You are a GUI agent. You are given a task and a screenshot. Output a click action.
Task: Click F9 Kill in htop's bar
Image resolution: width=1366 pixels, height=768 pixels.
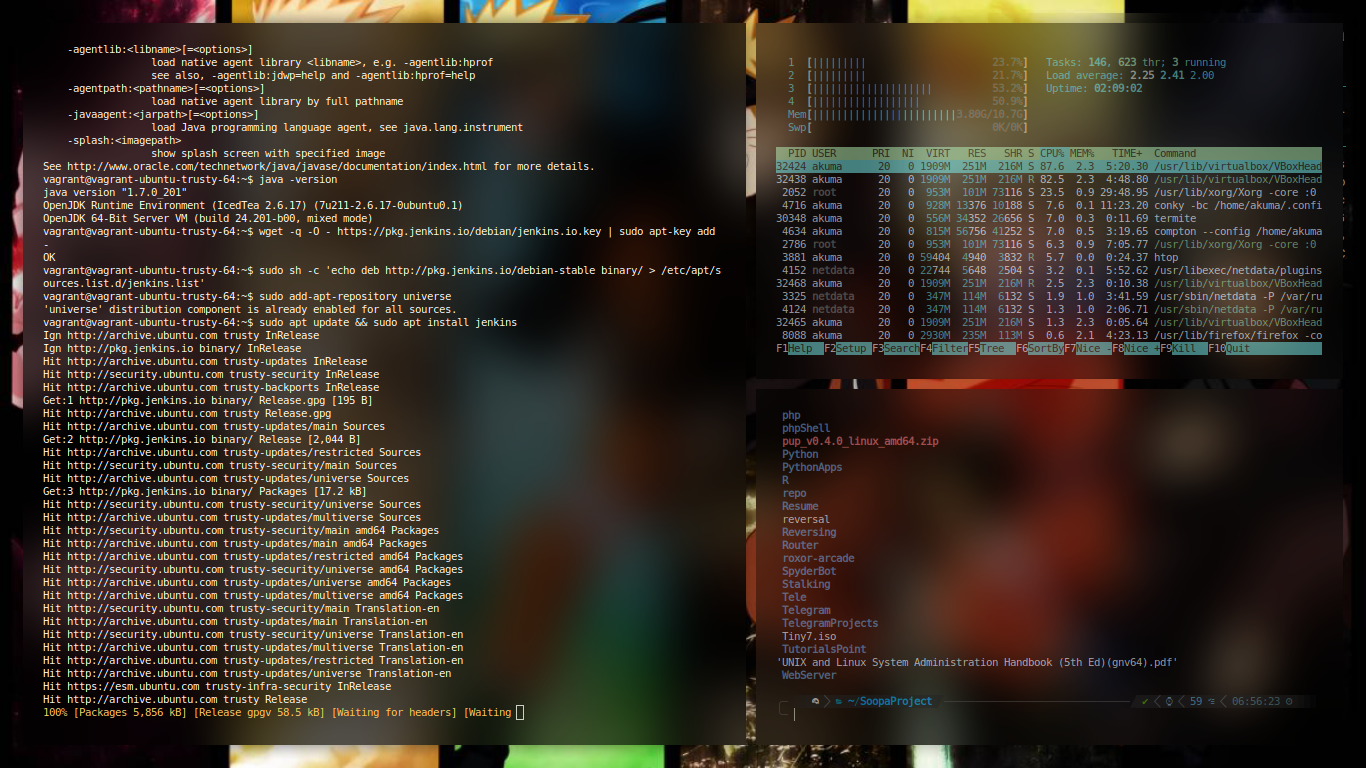[1183, 349]
